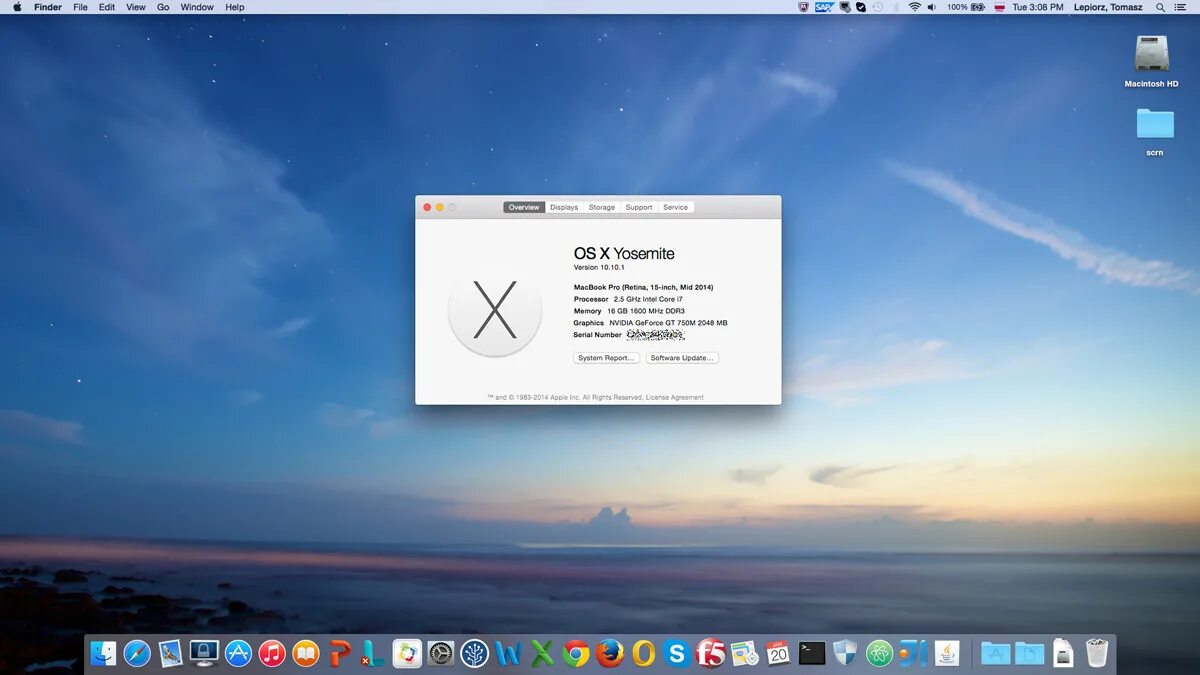Launch SourceTree from the dock

pyautogui.click(x=474, y=654)
